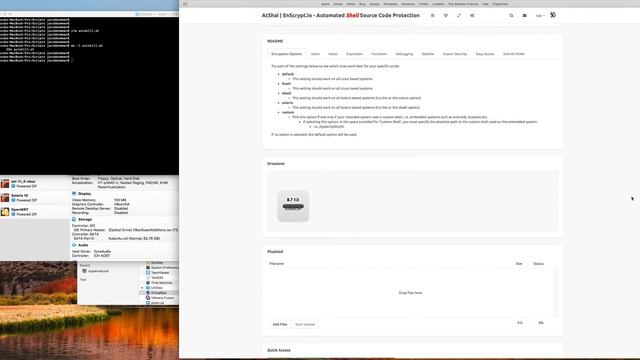Click the menu icon at browser top-left
The image size is (640, 360).
(x=185, y=4)
